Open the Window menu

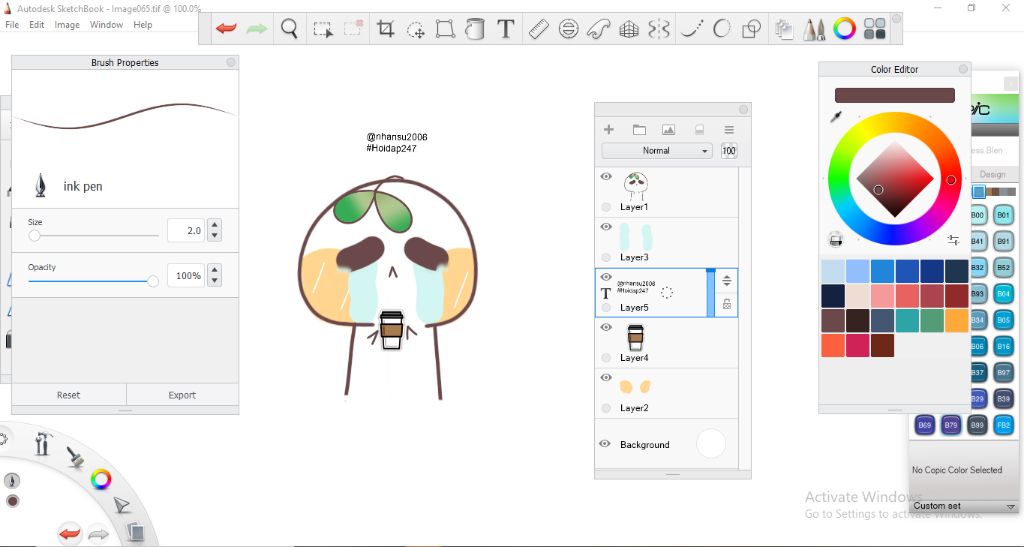click(x=106, y=25)
